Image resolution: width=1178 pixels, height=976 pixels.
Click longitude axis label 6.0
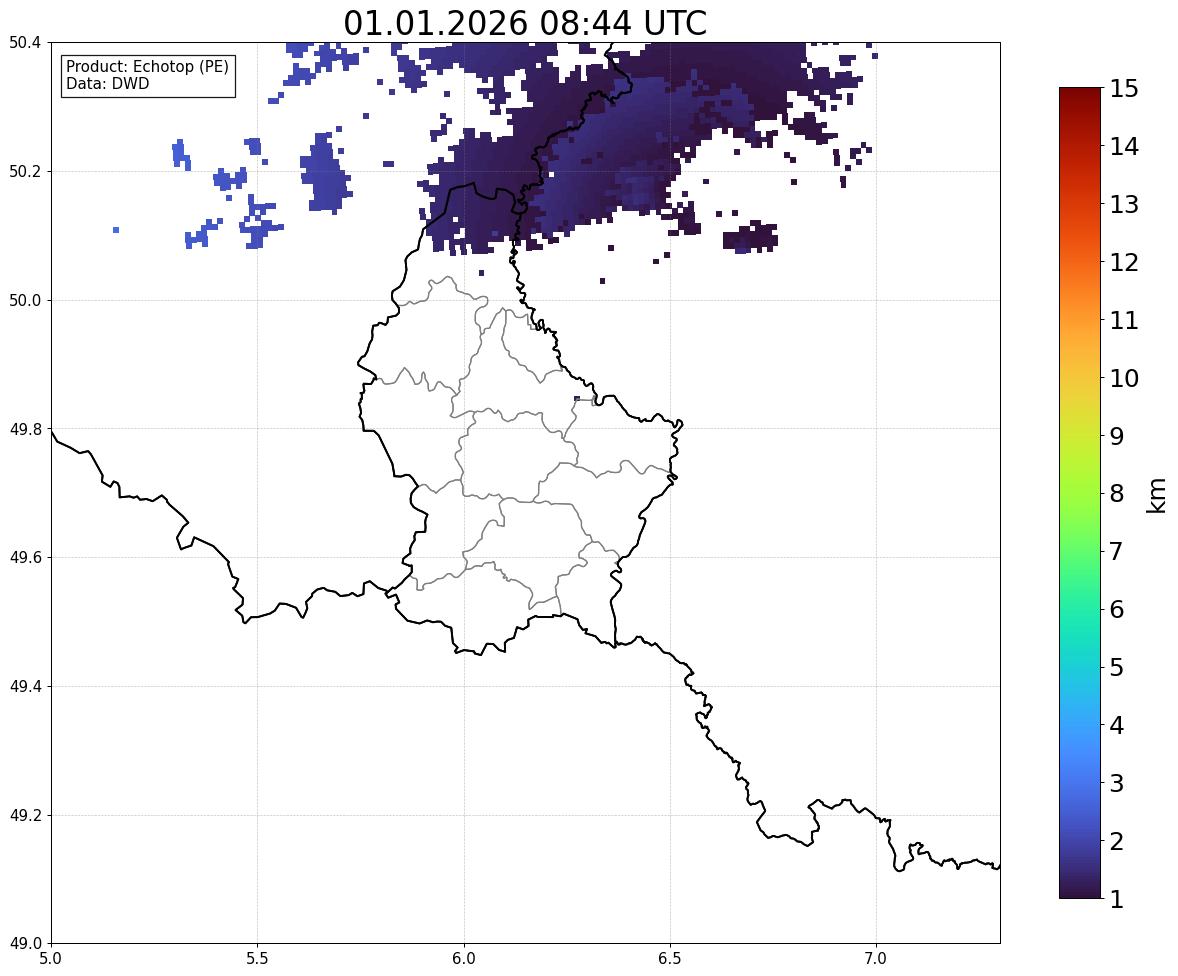[x=464, y=959]
